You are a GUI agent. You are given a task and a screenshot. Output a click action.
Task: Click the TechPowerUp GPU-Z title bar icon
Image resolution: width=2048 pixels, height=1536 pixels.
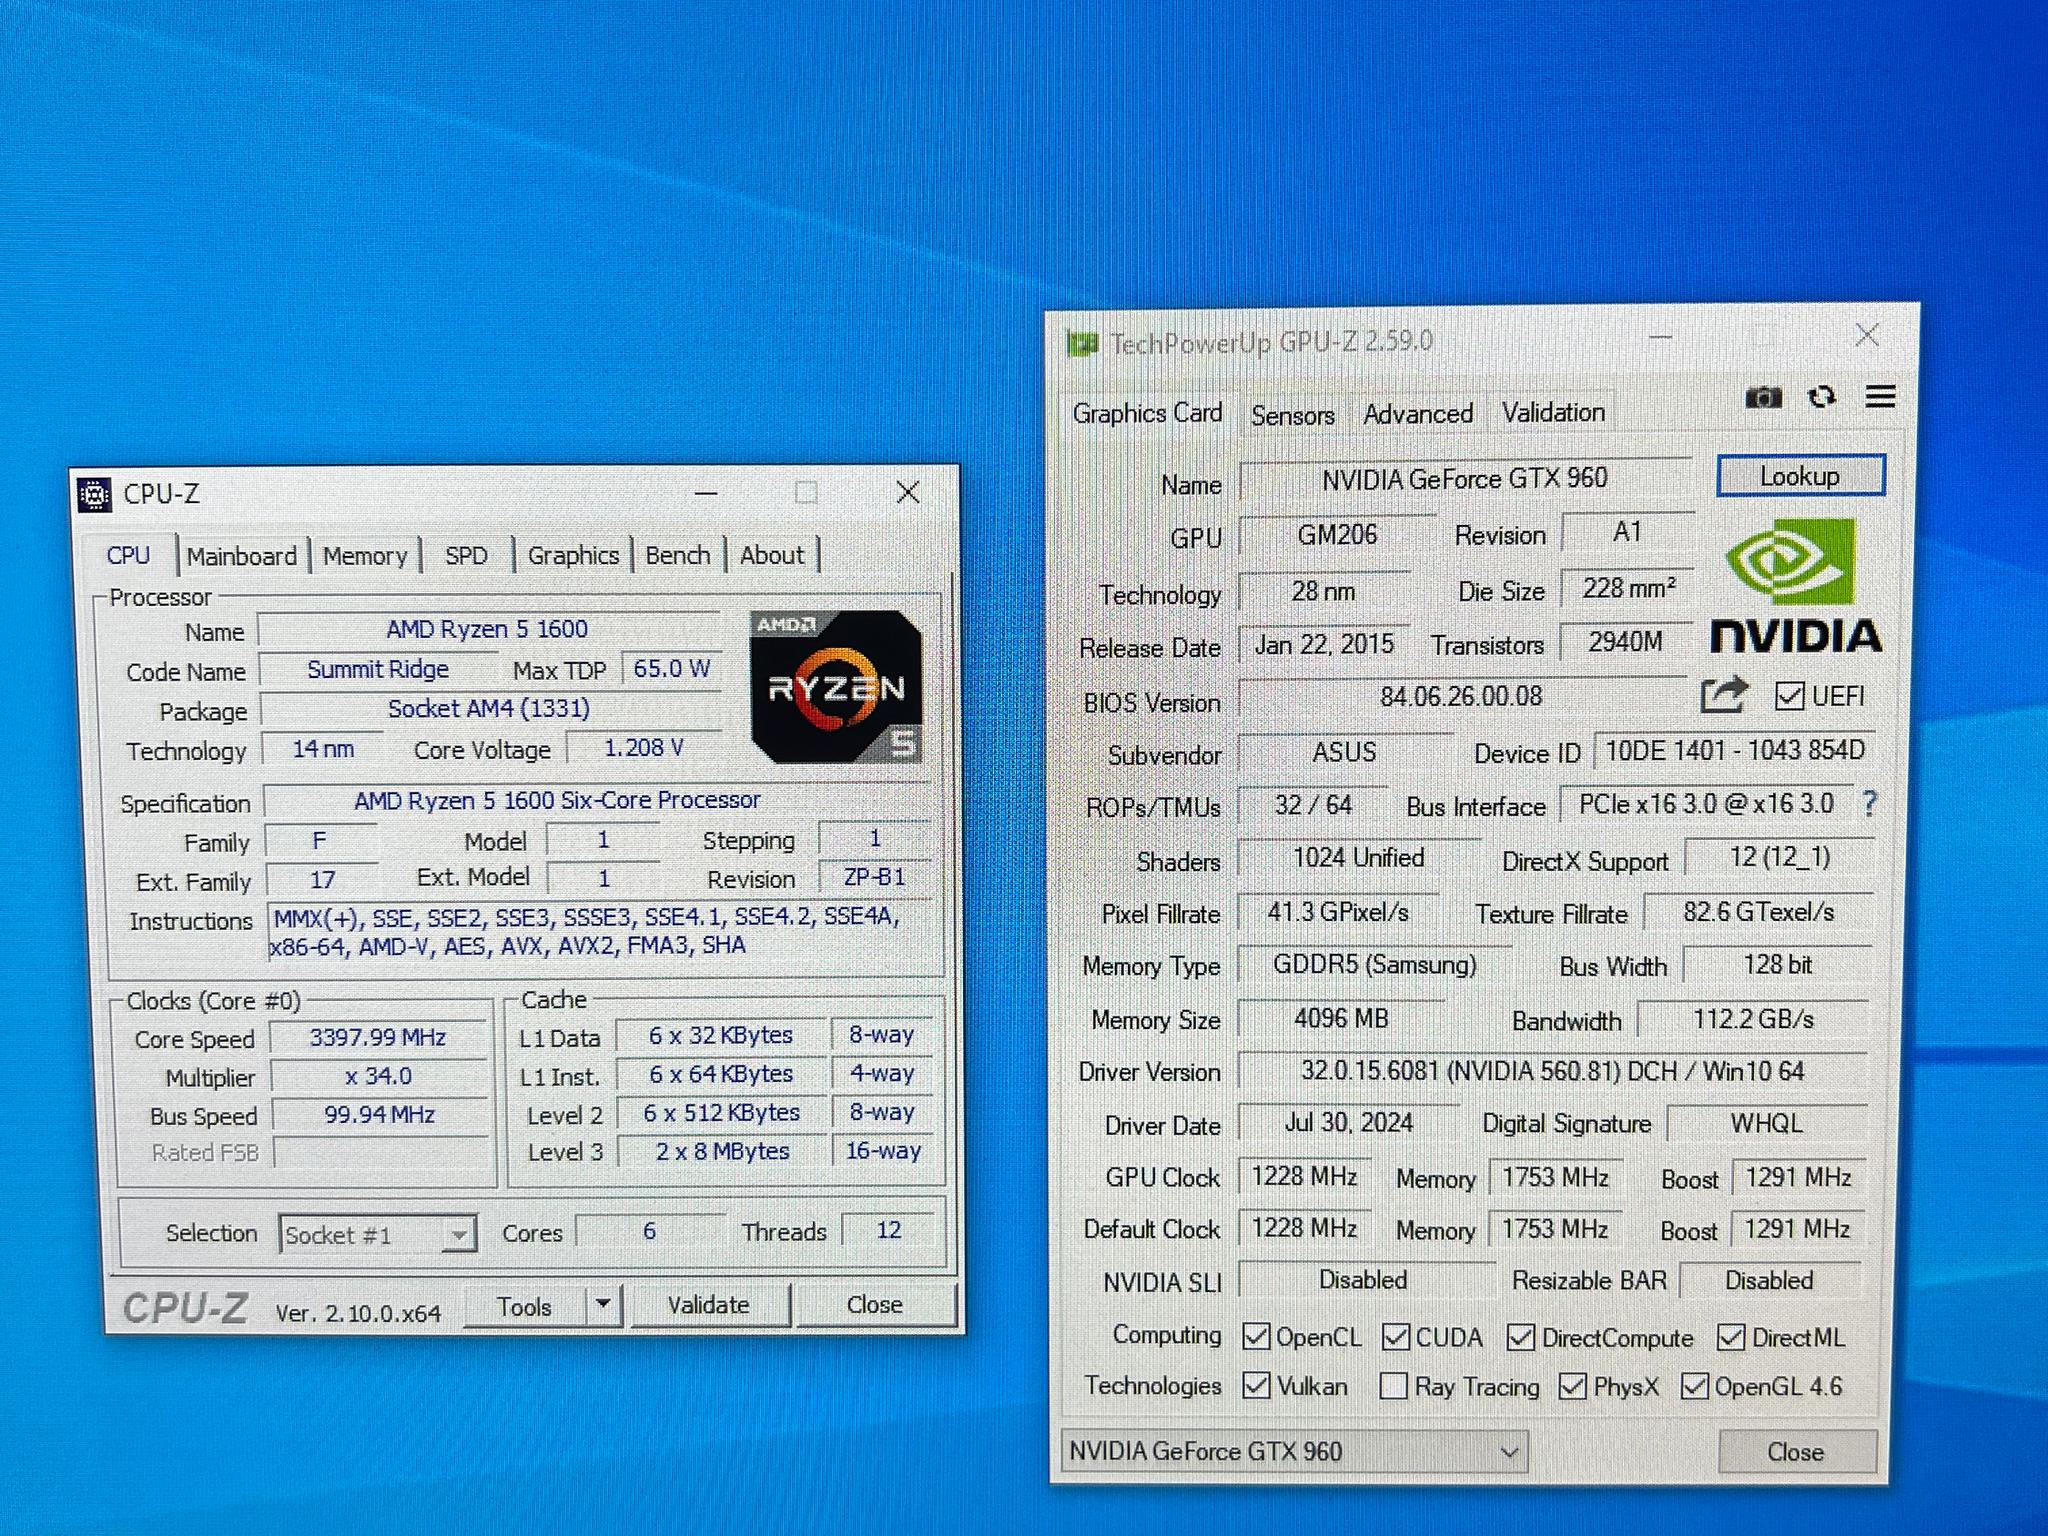click(1086, 340)
